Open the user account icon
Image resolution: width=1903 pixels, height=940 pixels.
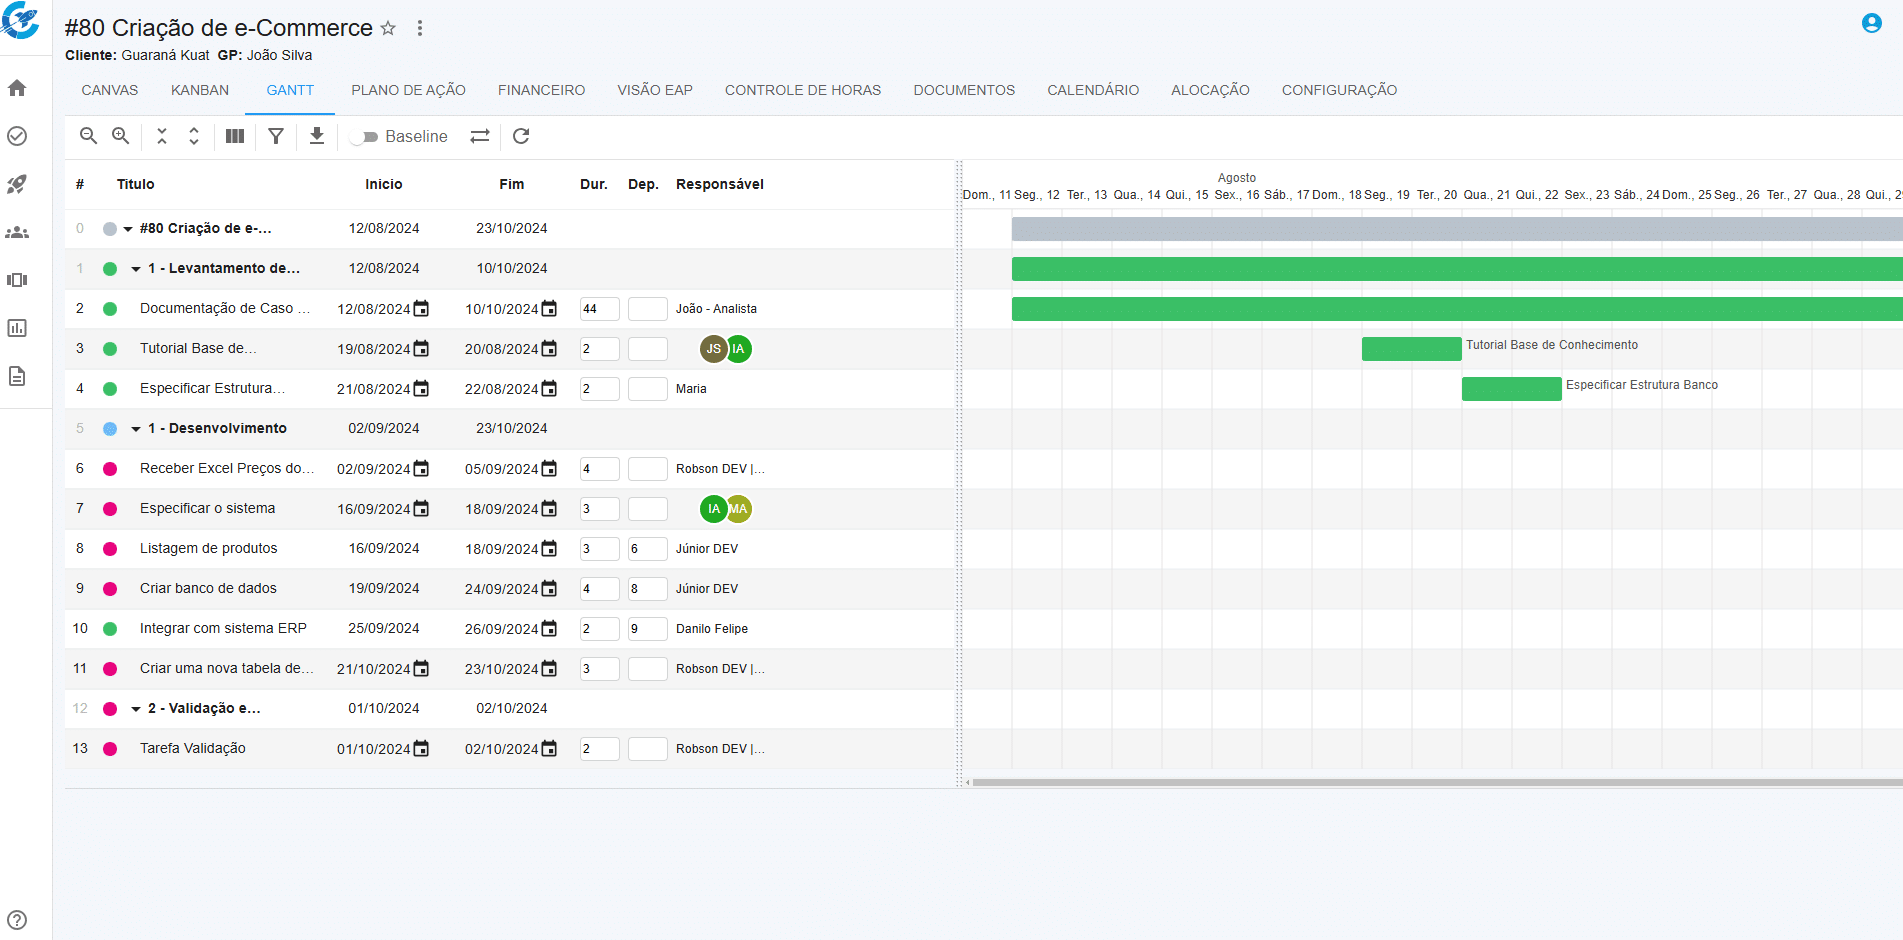[1872, 23]
